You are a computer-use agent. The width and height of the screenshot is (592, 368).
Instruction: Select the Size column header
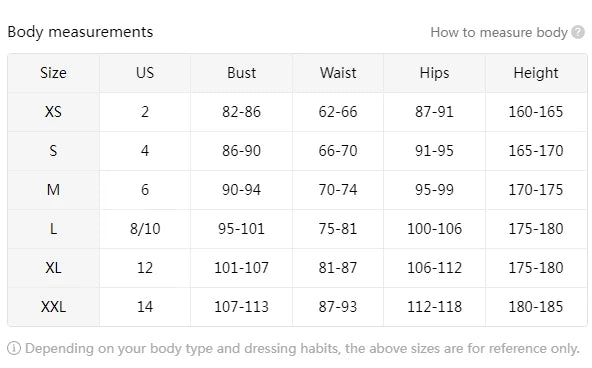tap(53, 73)
